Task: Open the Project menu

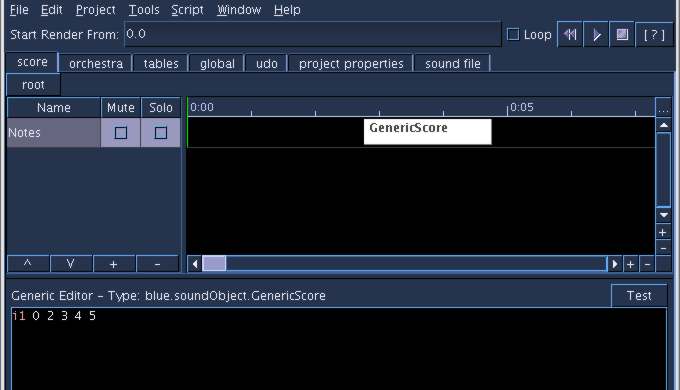Action: pyautogui.click(x=95, y=10)
